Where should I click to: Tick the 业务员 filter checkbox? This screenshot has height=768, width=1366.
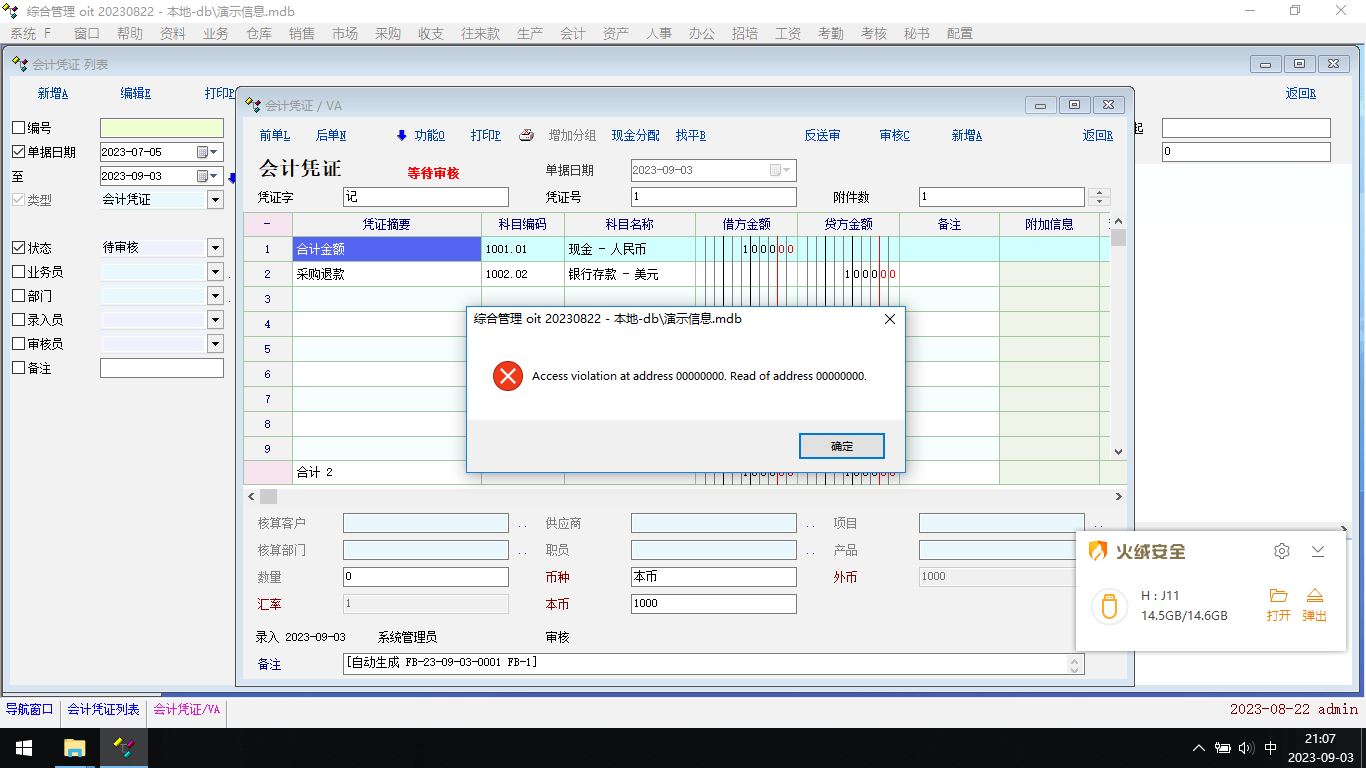tap(18, 272)
